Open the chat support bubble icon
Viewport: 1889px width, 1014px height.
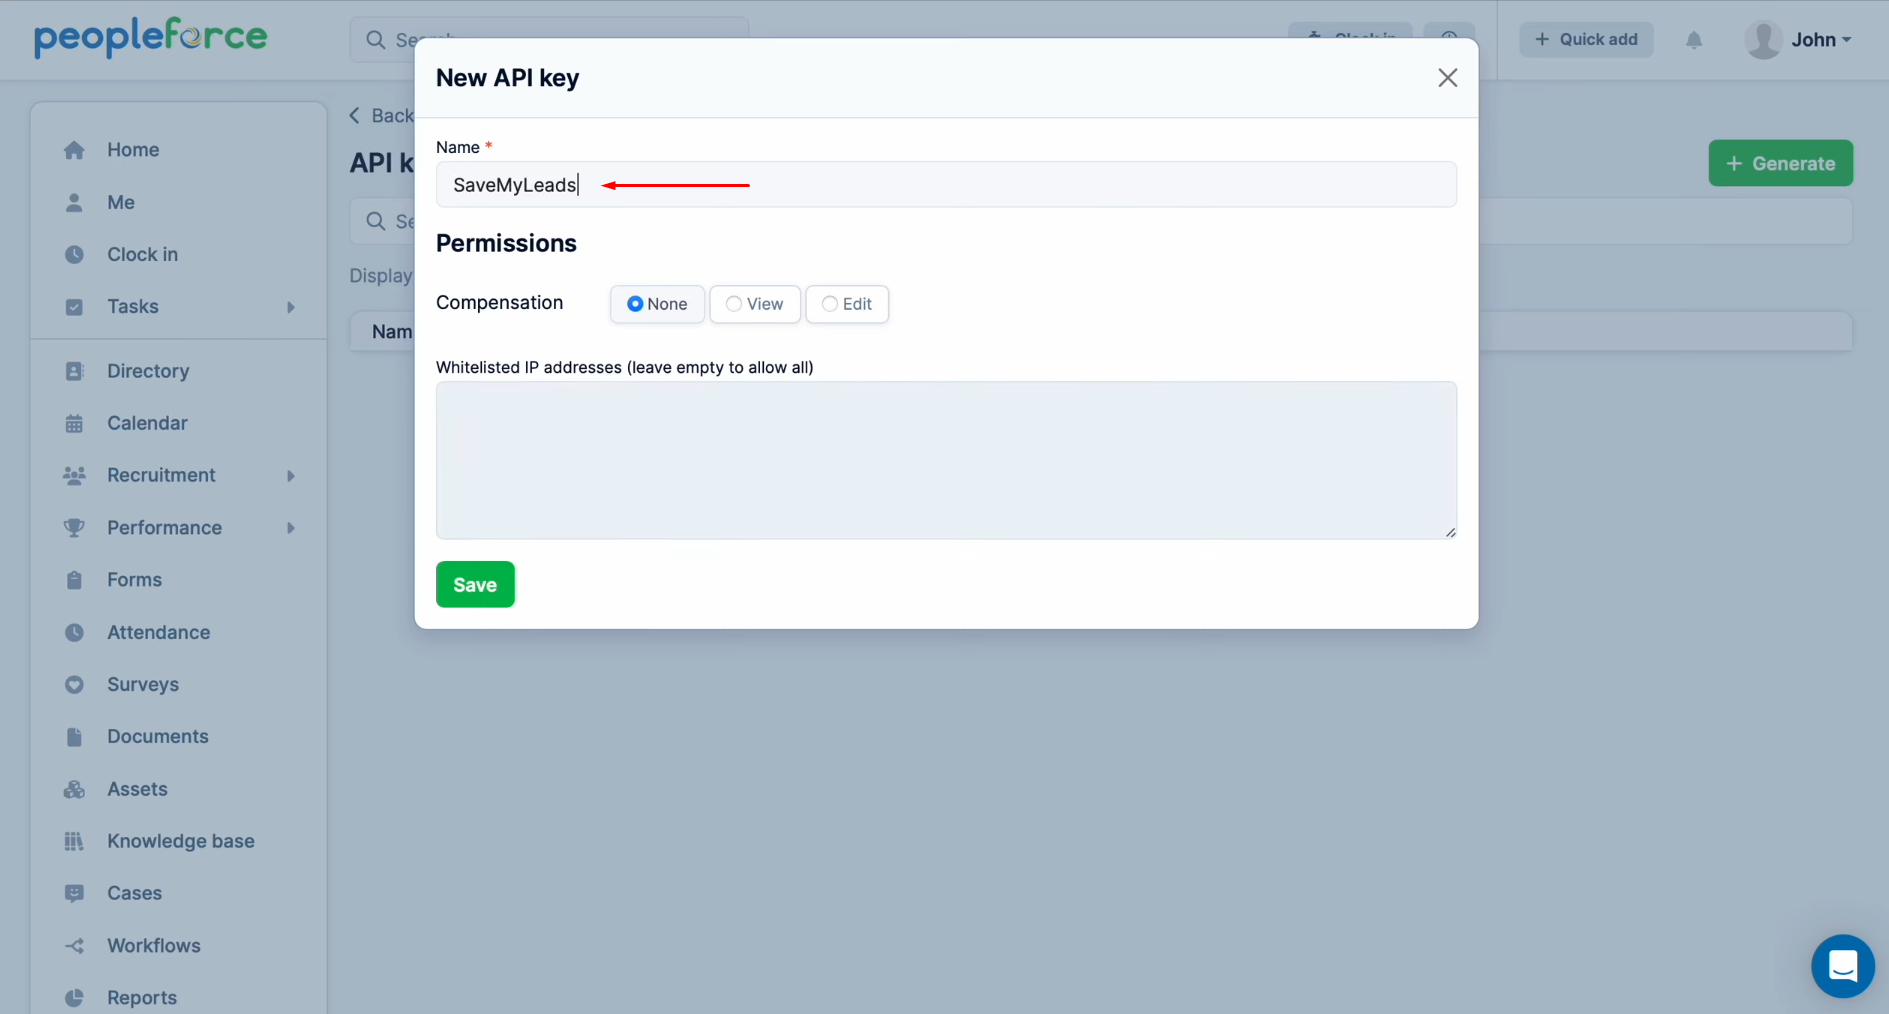tap(1842, 966)
